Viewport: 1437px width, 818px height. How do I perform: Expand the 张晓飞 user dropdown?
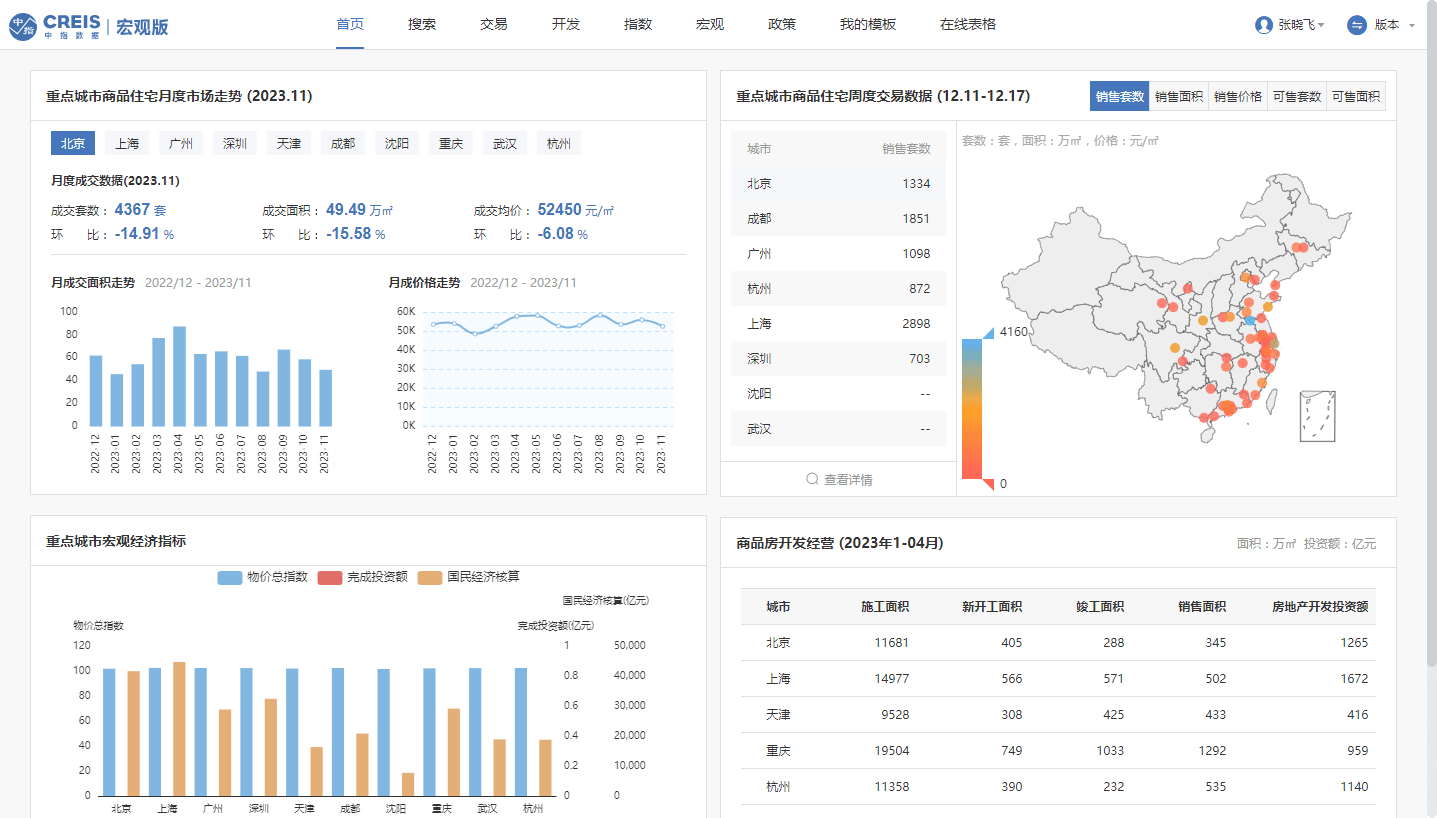tap(1321, 25)
